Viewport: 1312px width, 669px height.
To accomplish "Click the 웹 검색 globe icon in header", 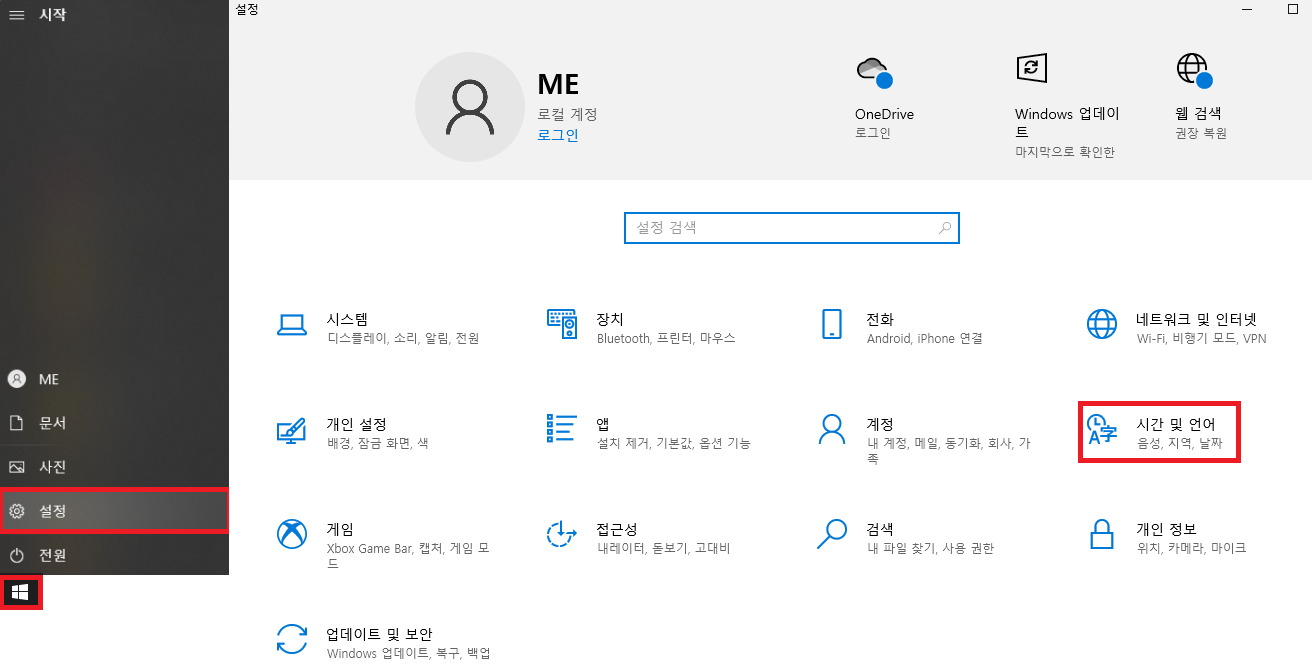I will point(1194,71).
